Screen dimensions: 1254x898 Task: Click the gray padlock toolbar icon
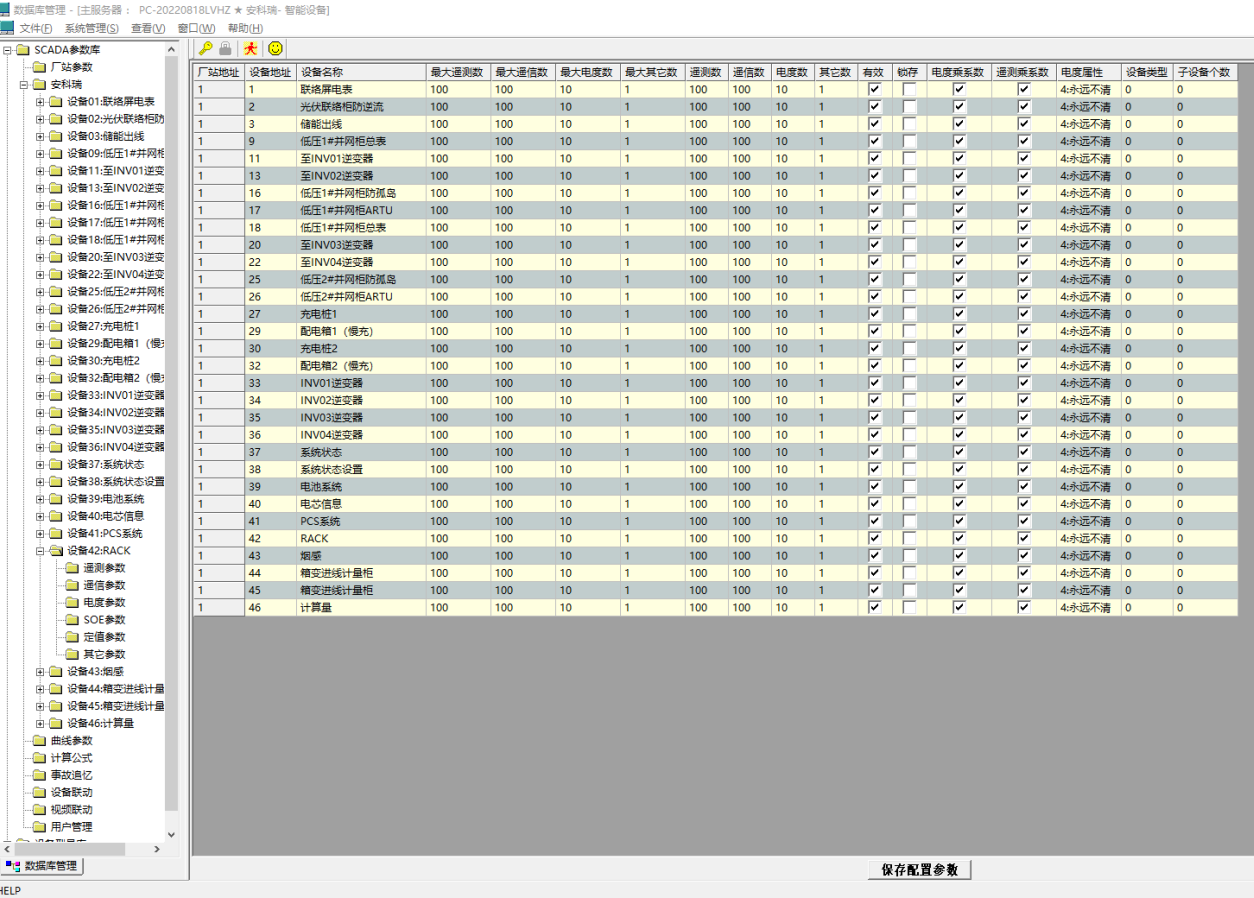[x=226, y=48]
